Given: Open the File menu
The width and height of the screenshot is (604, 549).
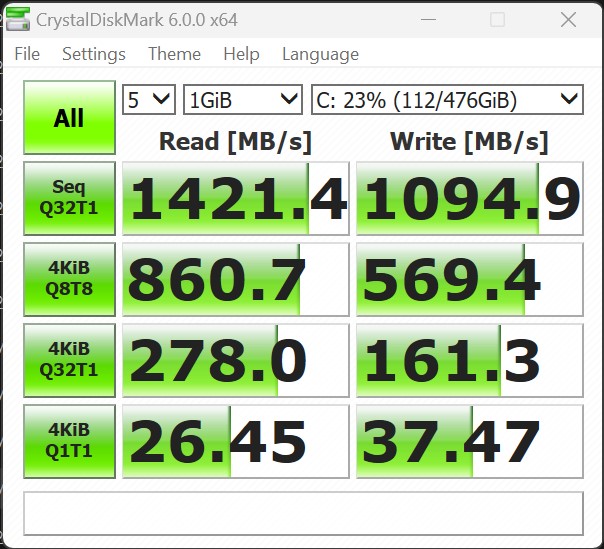Looking at the screenshot, I should 27,54.
